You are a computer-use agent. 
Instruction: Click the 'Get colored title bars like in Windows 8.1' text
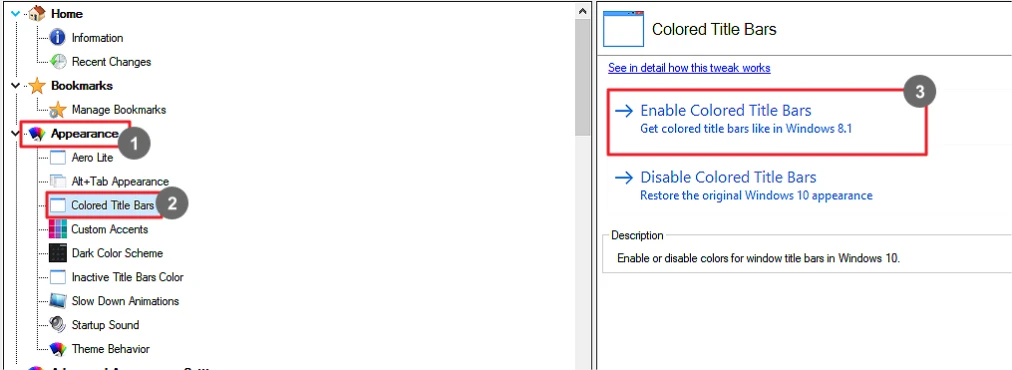coord(746,128)
